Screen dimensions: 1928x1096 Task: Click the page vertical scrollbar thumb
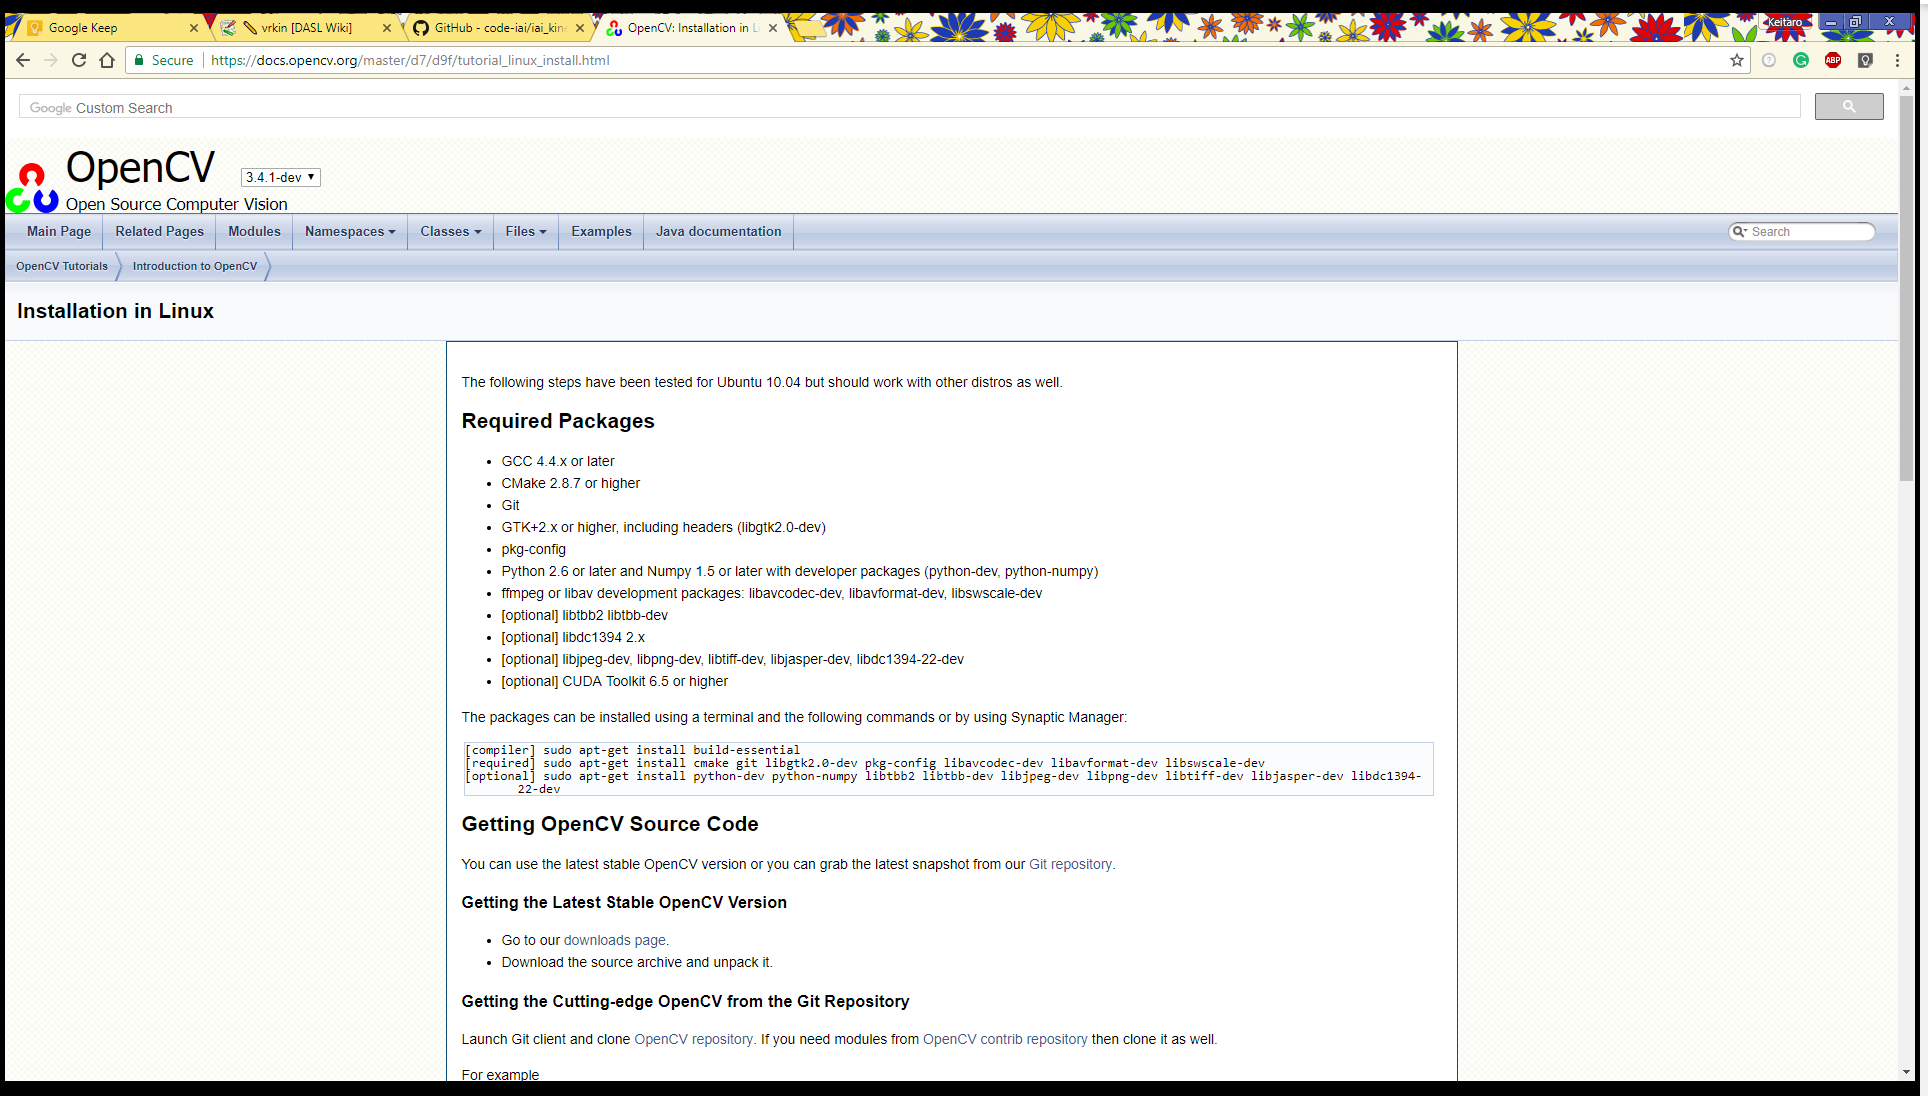(x=1906, y=288)
